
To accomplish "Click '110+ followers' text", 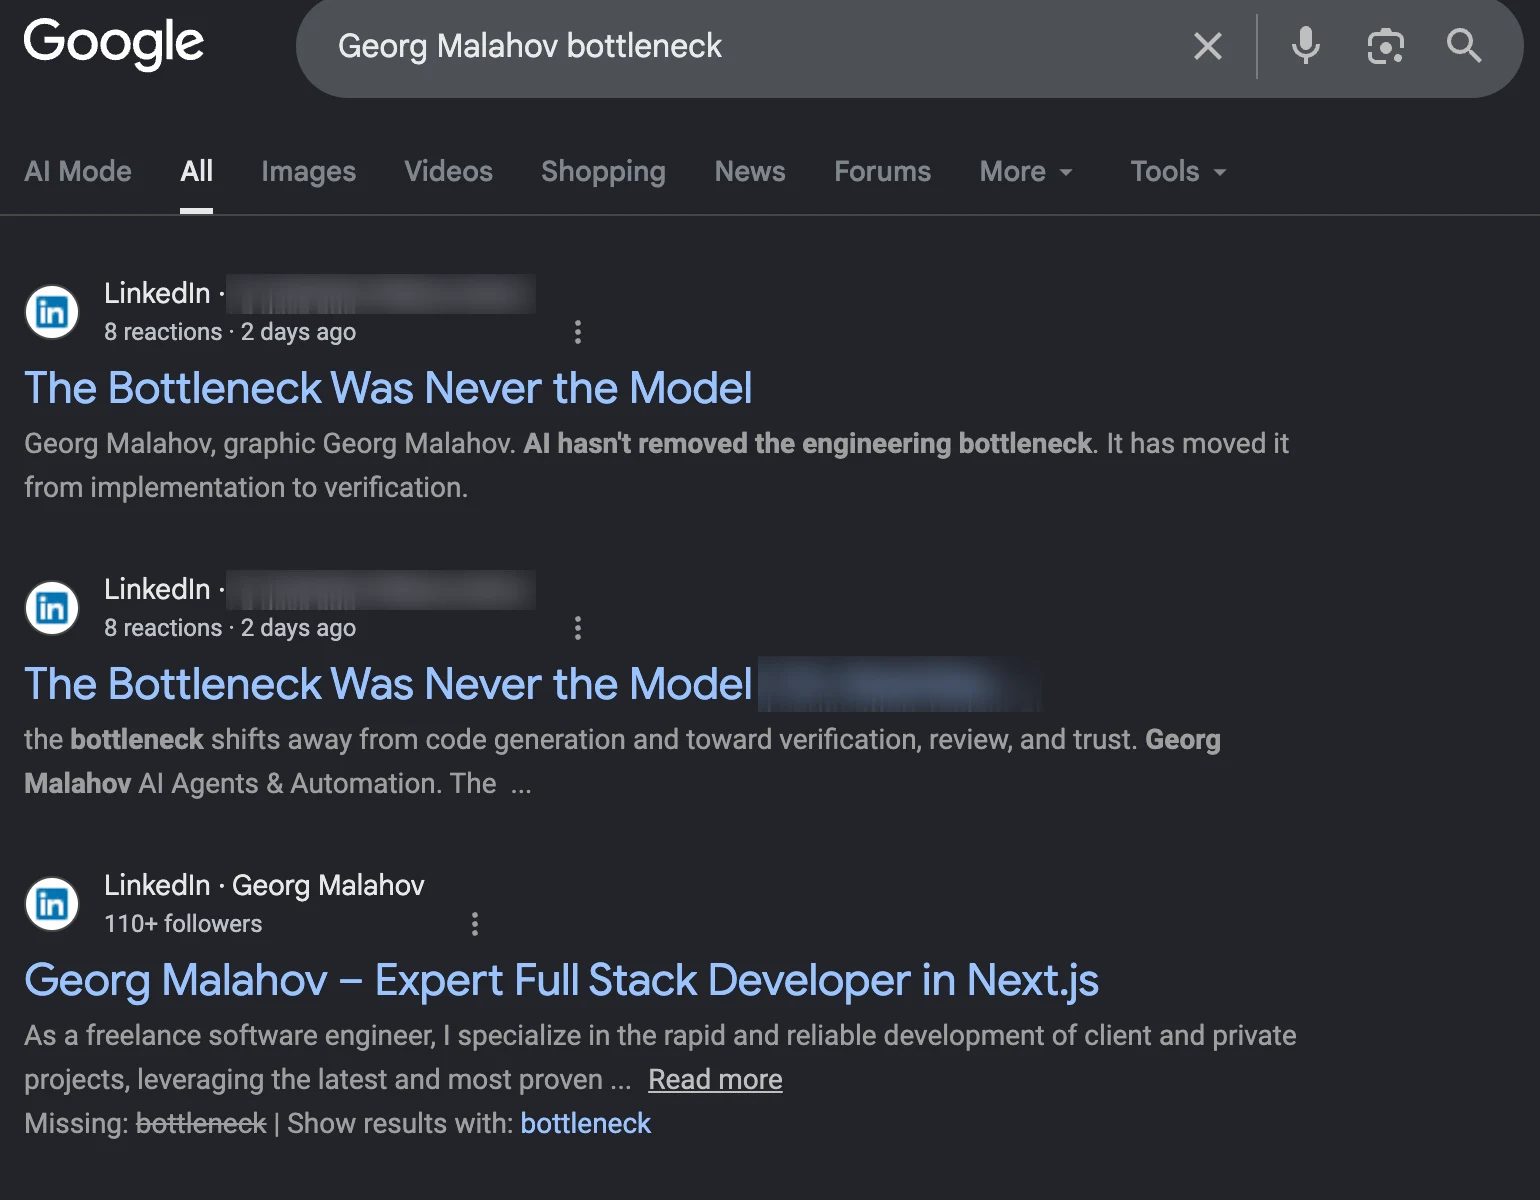I will click(183, 924).
